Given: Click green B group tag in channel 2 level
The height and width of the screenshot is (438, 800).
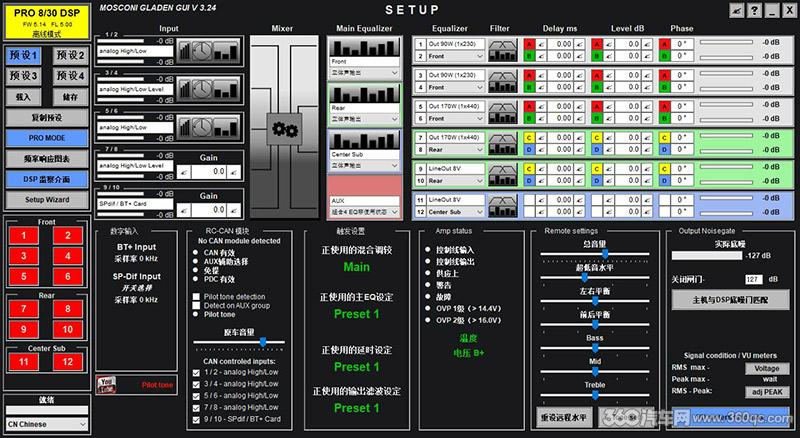Looking at the screenshot, I should point(596,56).
